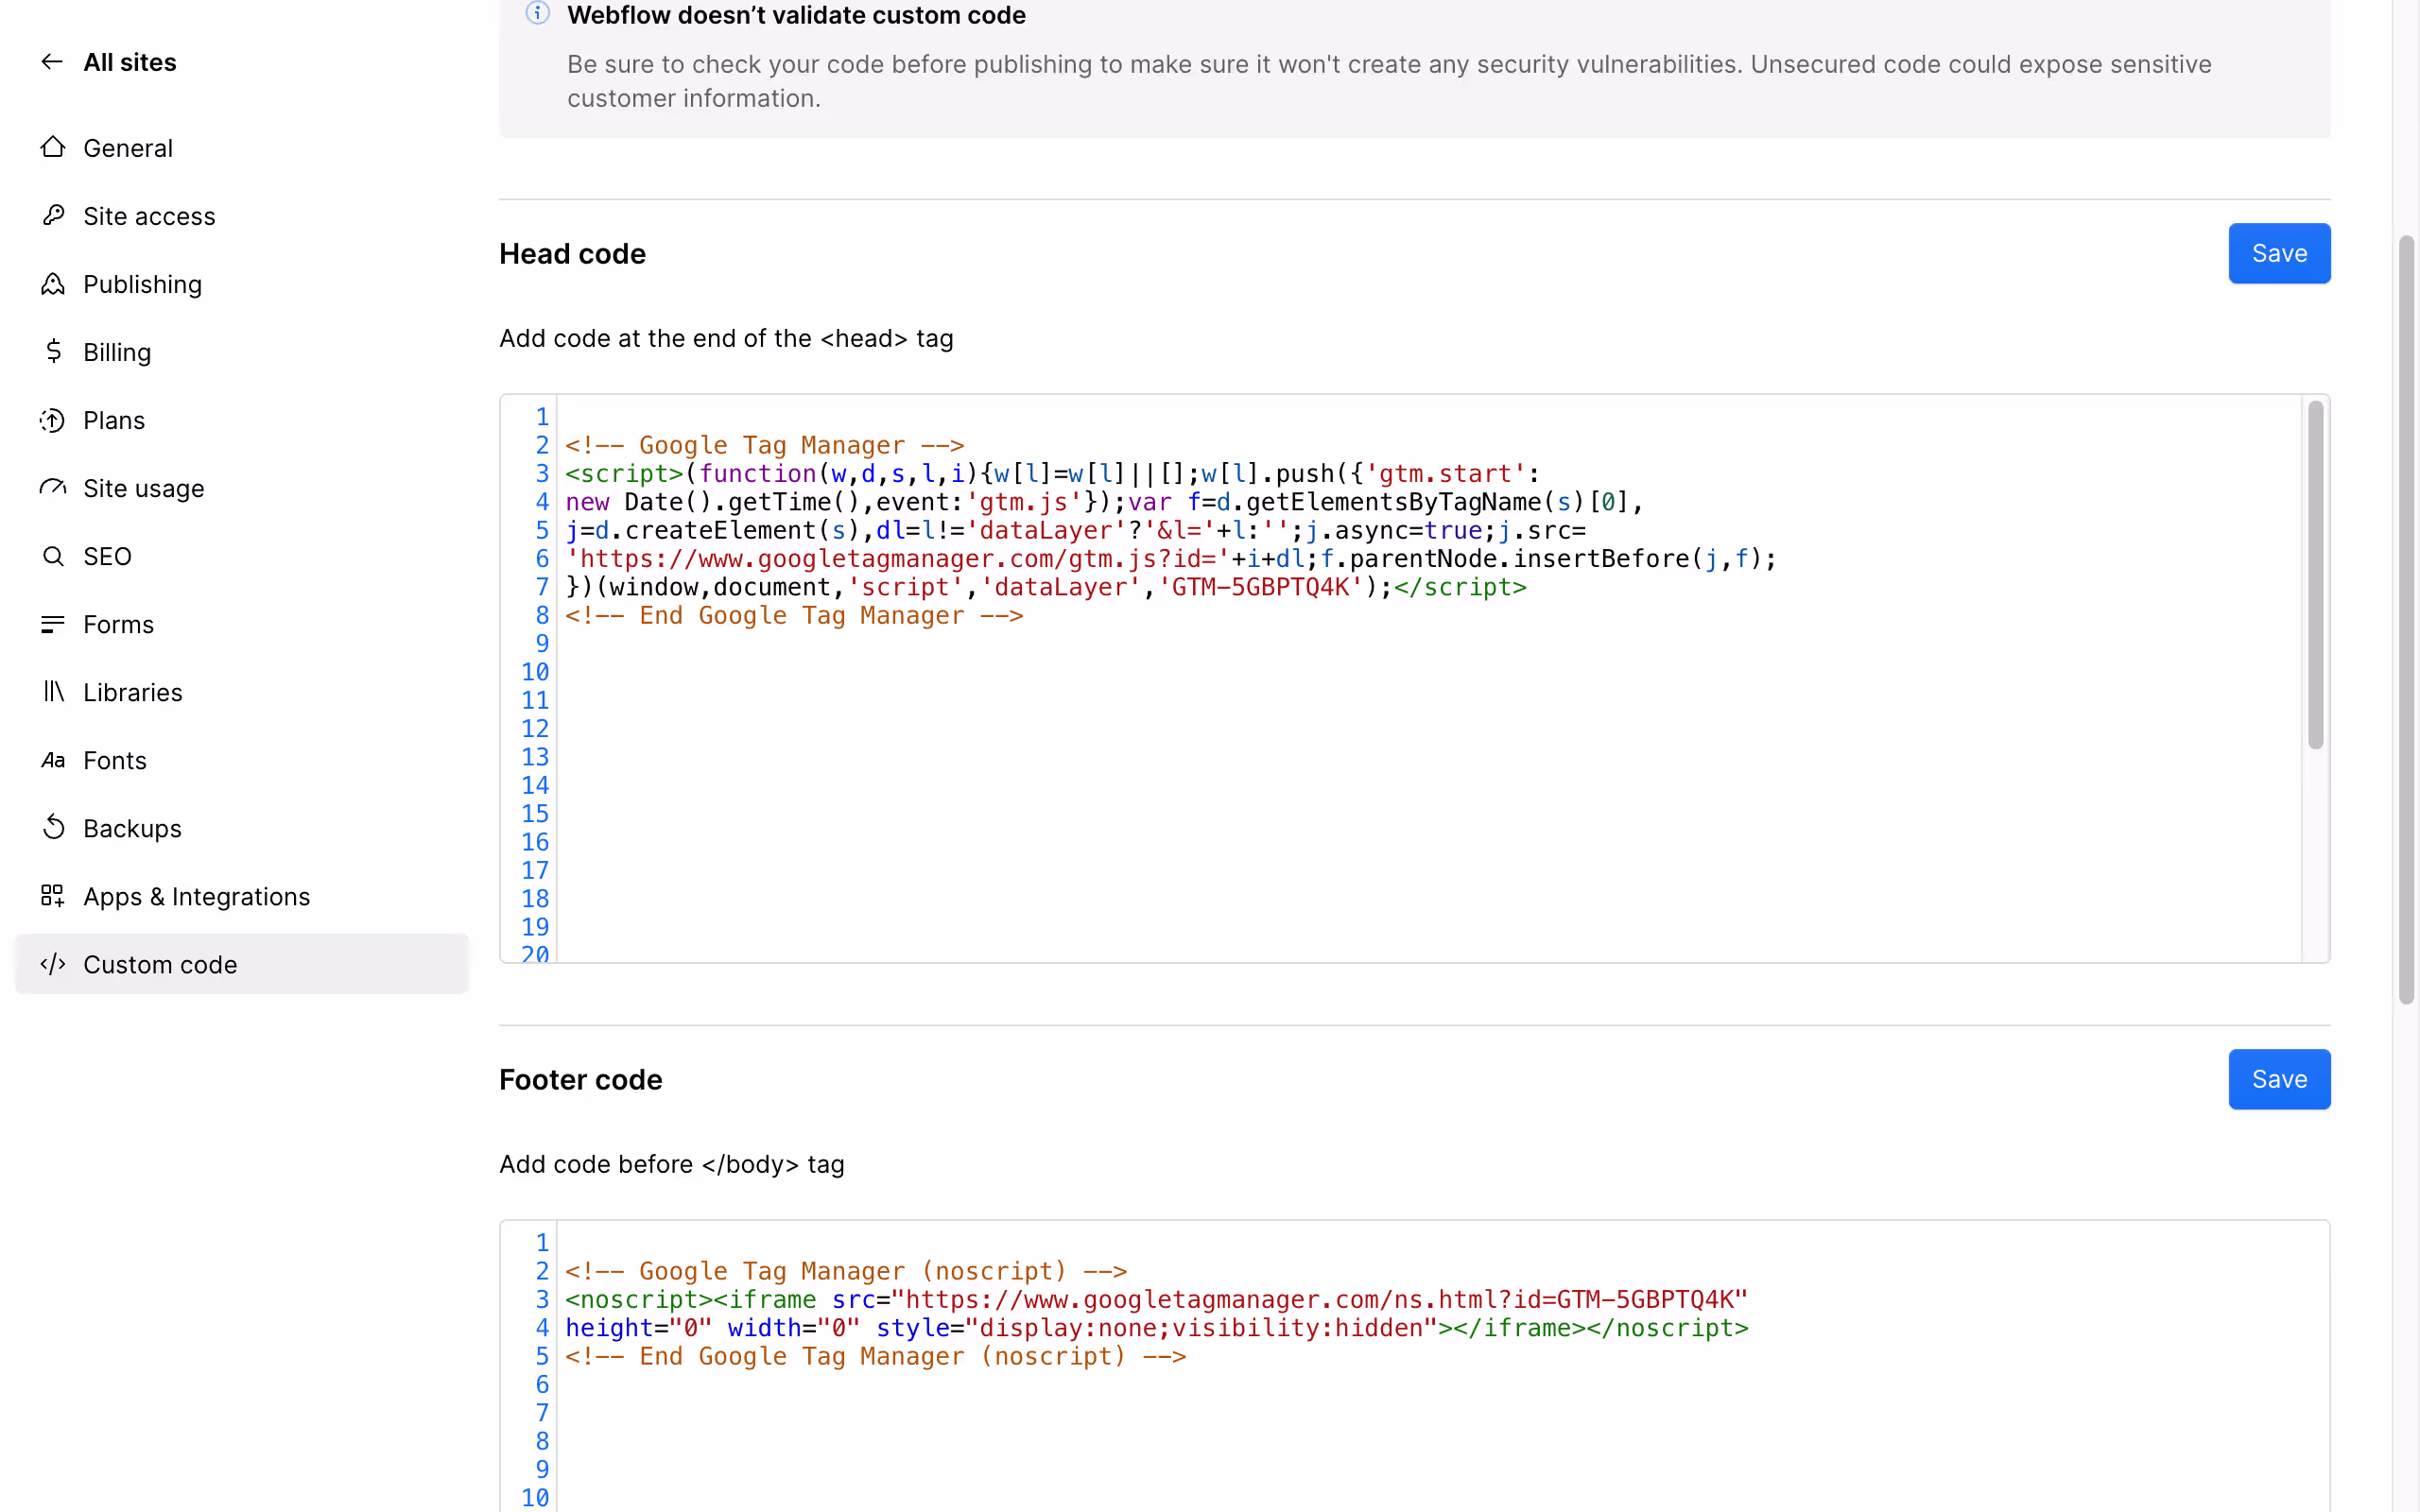Select Custom code in sidebar
Screen dimensions: 2420x1512
coord(242,964)
